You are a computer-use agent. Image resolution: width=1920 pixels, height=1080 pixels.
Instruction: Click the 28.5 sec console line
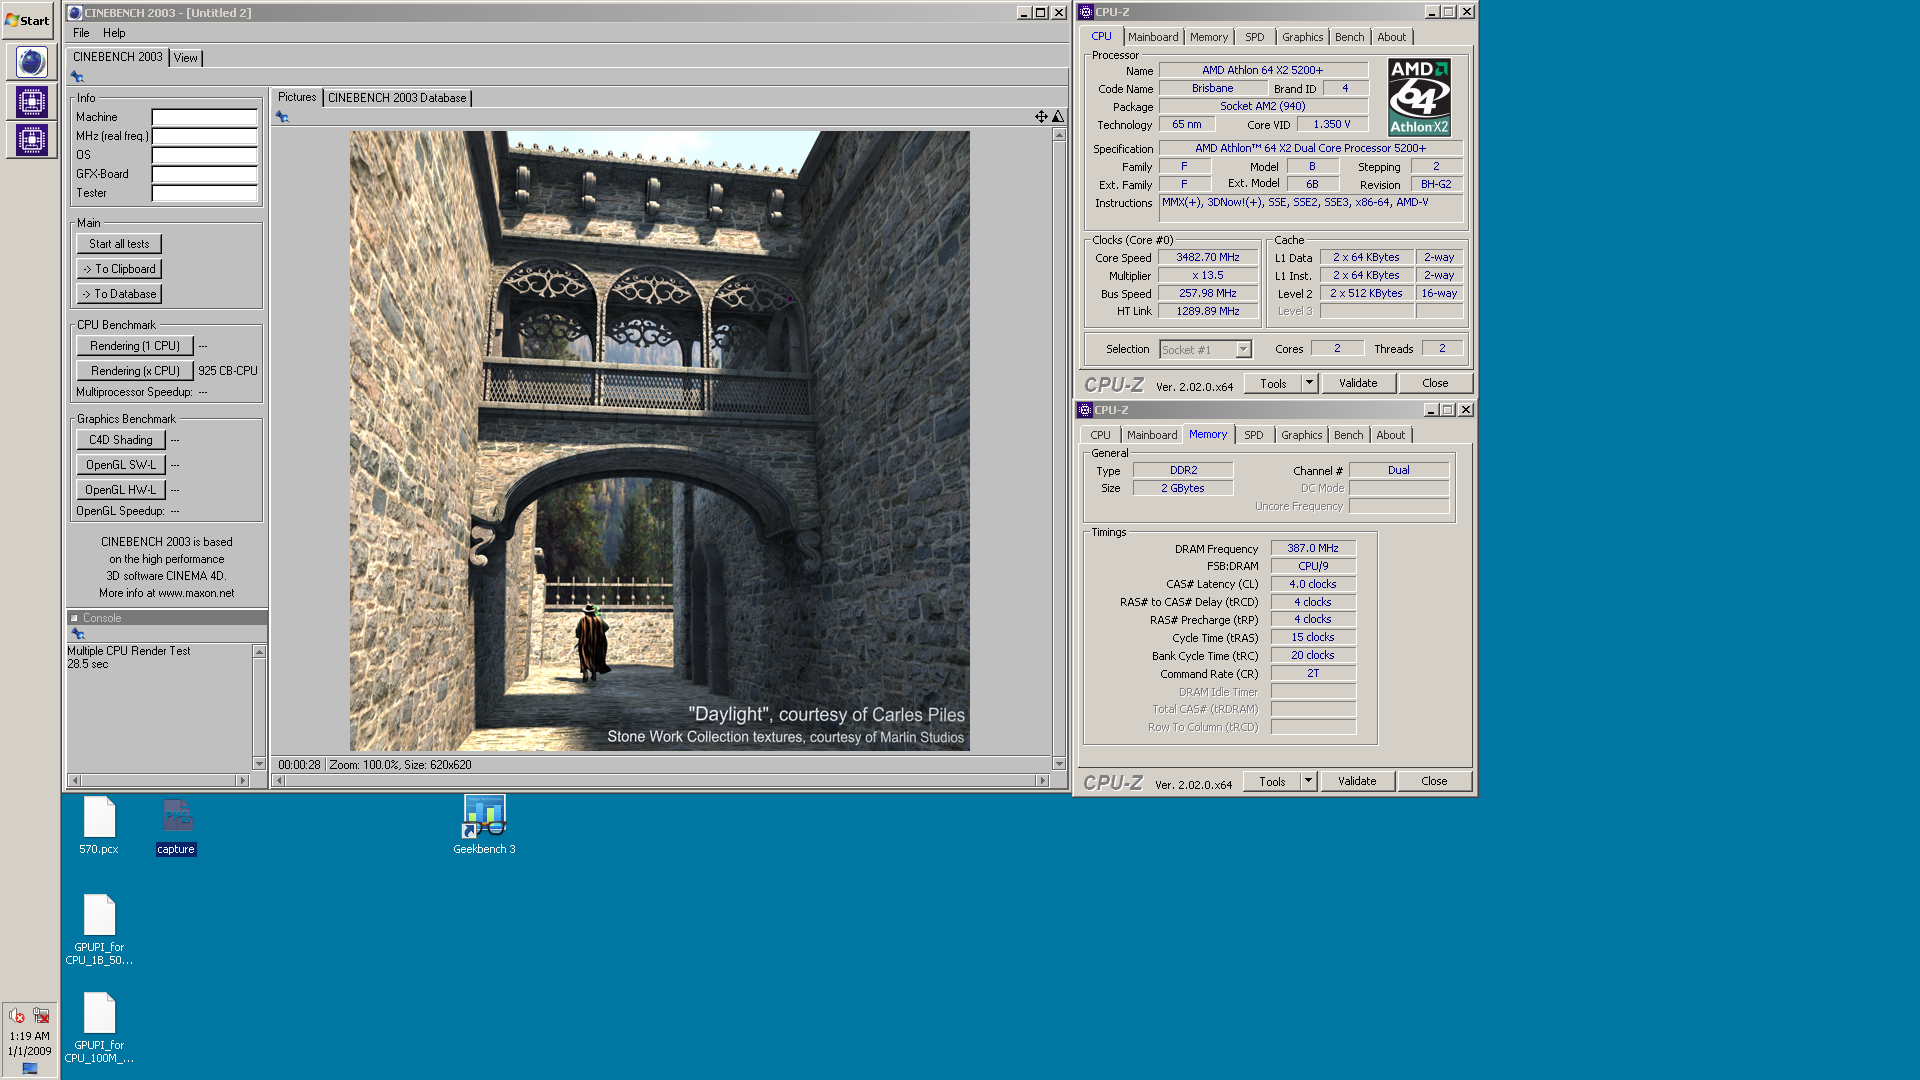88,664
